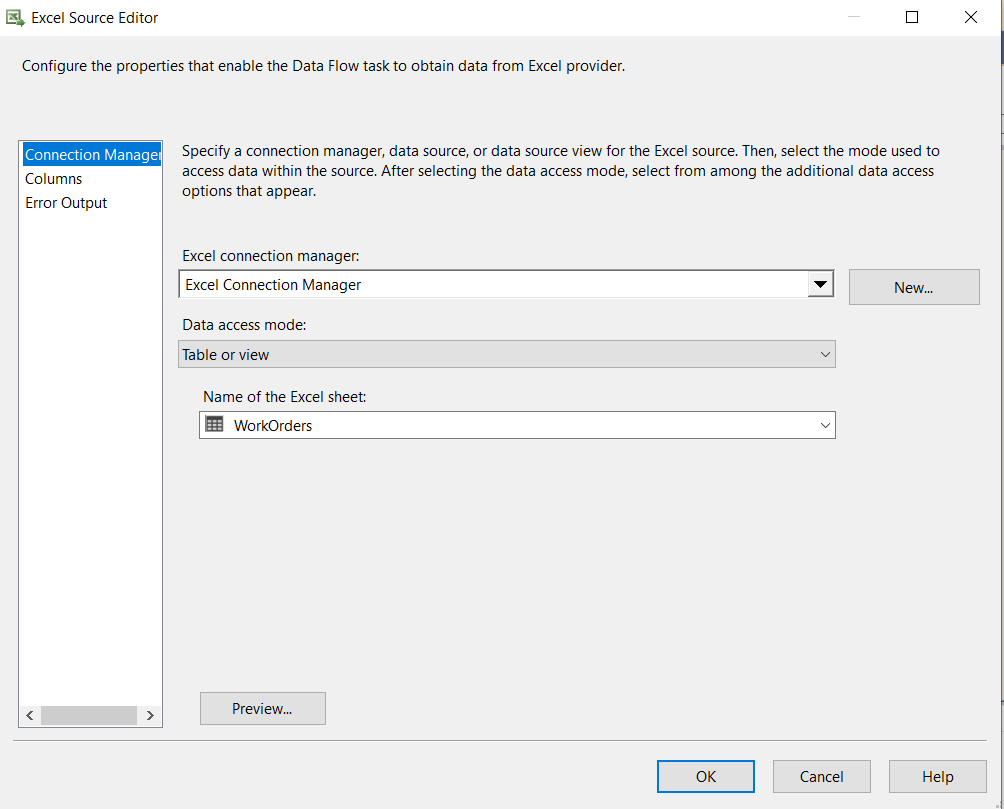Screen dimensions: 1004x809
Task: Click the horizontal scrollbar thumb in page list
Action: [88, 716]
